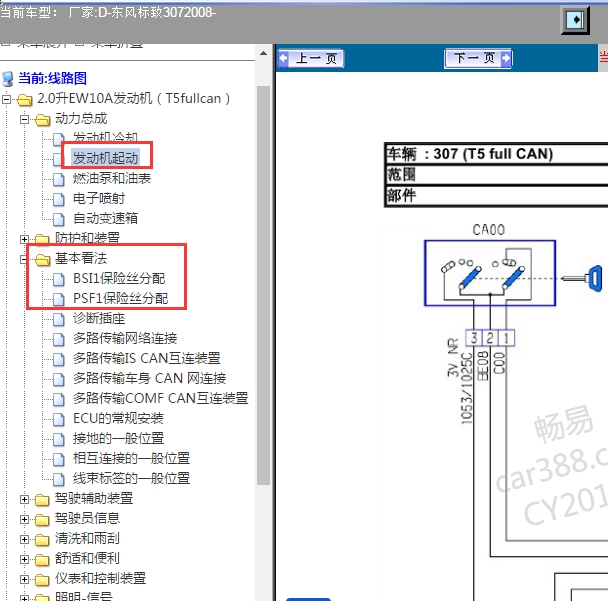Image resolution: width=608 pixels, height=601 pixels.
Task: Expand the 舒适和便利 folder
Action: (x=24, y=560)
